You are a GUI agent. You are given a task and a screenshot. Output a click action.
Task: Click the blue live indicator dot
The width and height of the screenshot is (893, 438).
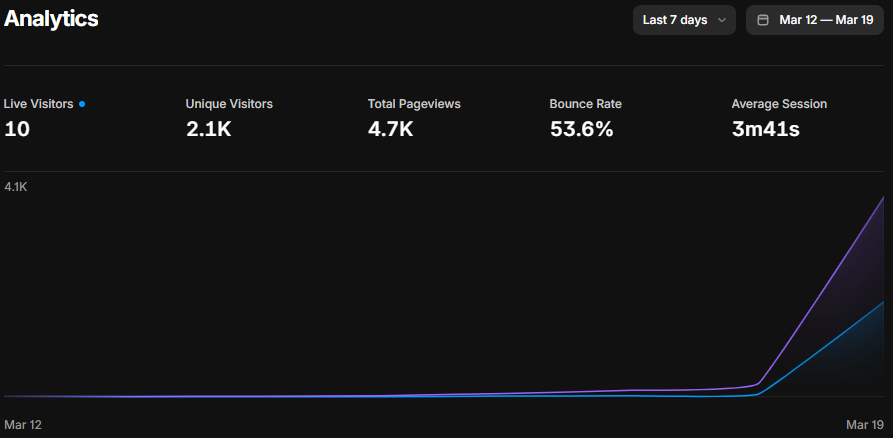tap(82, 104)
